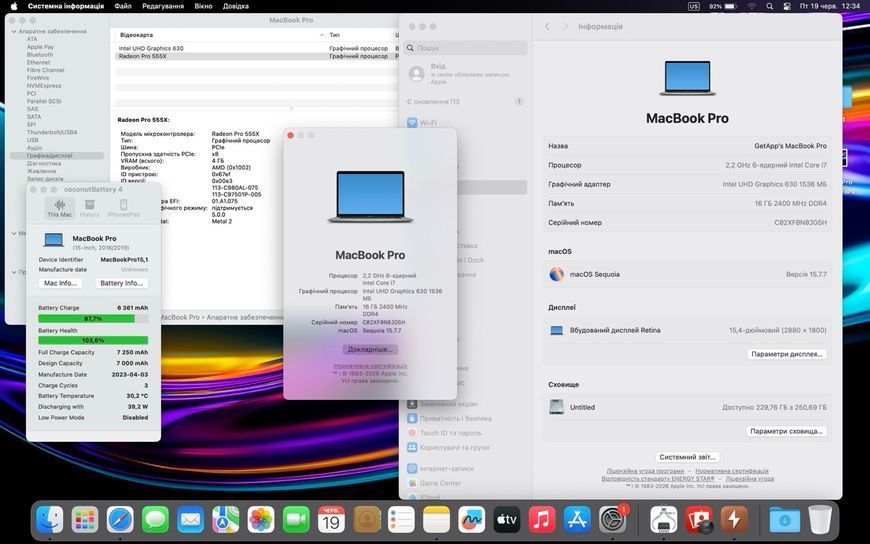
Task: Open Photos from the Dock
Action: click(261, 520)
